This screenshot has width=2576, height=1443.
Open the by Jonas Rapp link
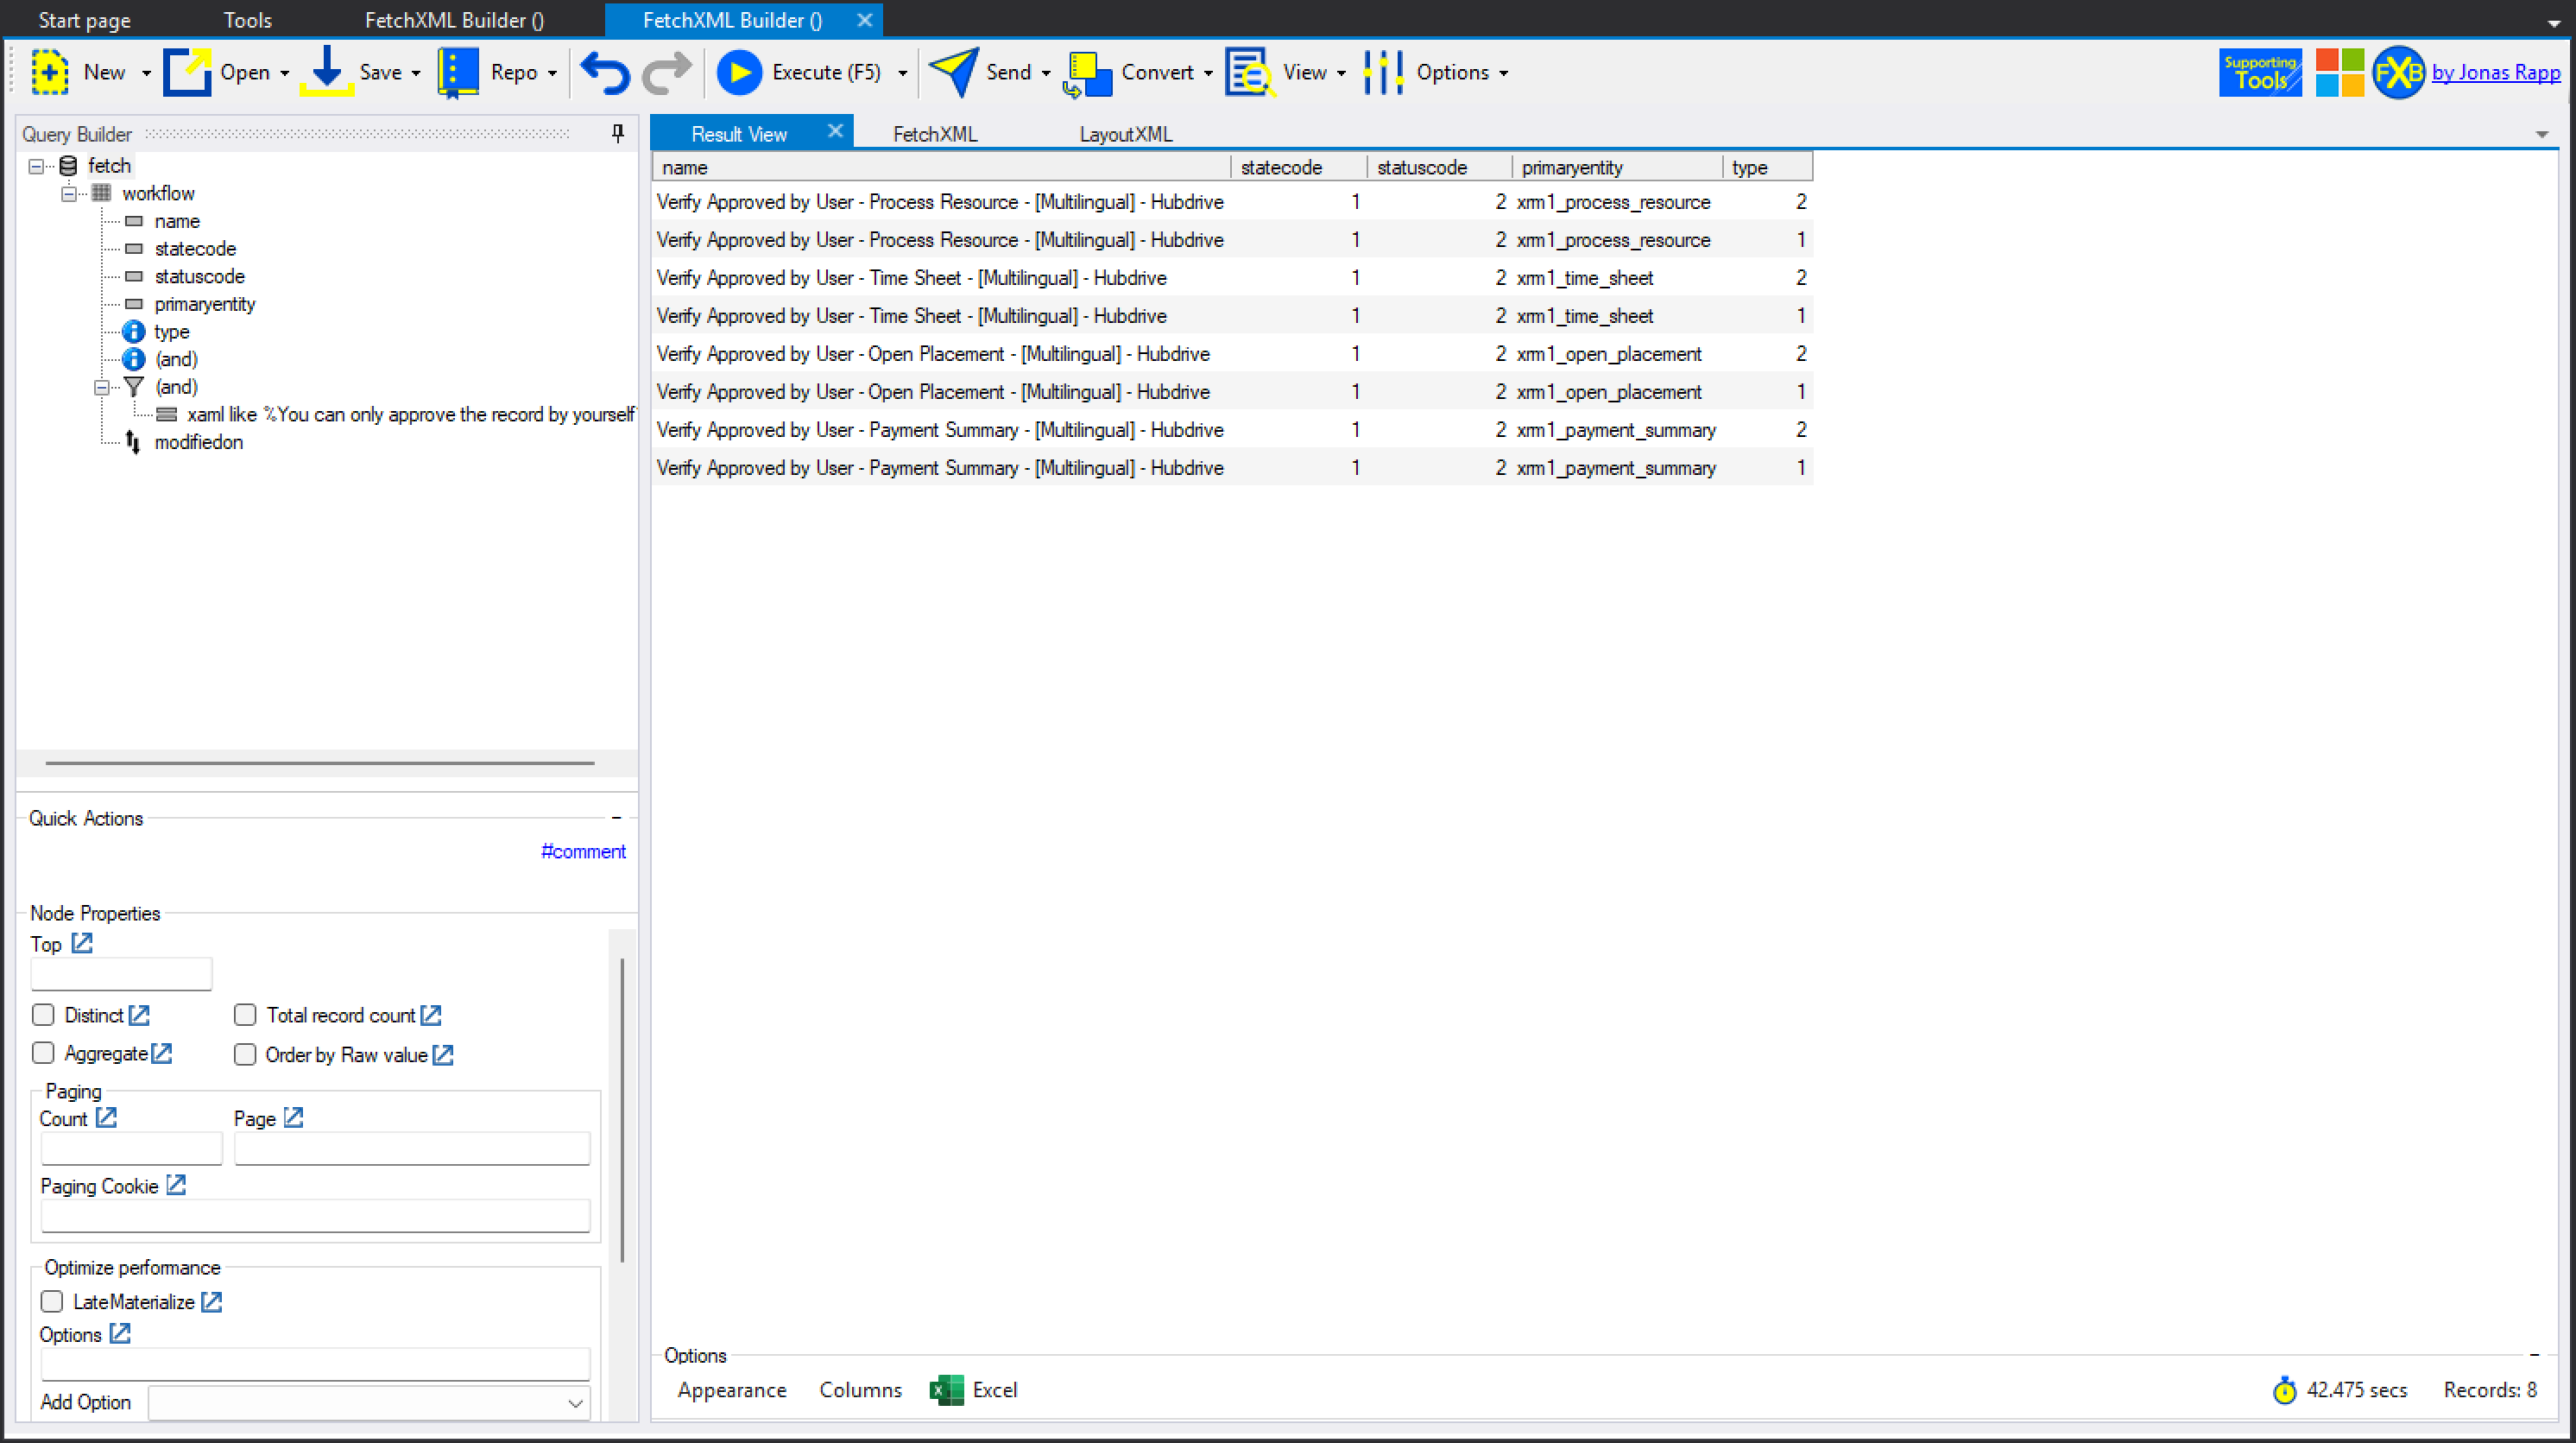pos(2495,72)
